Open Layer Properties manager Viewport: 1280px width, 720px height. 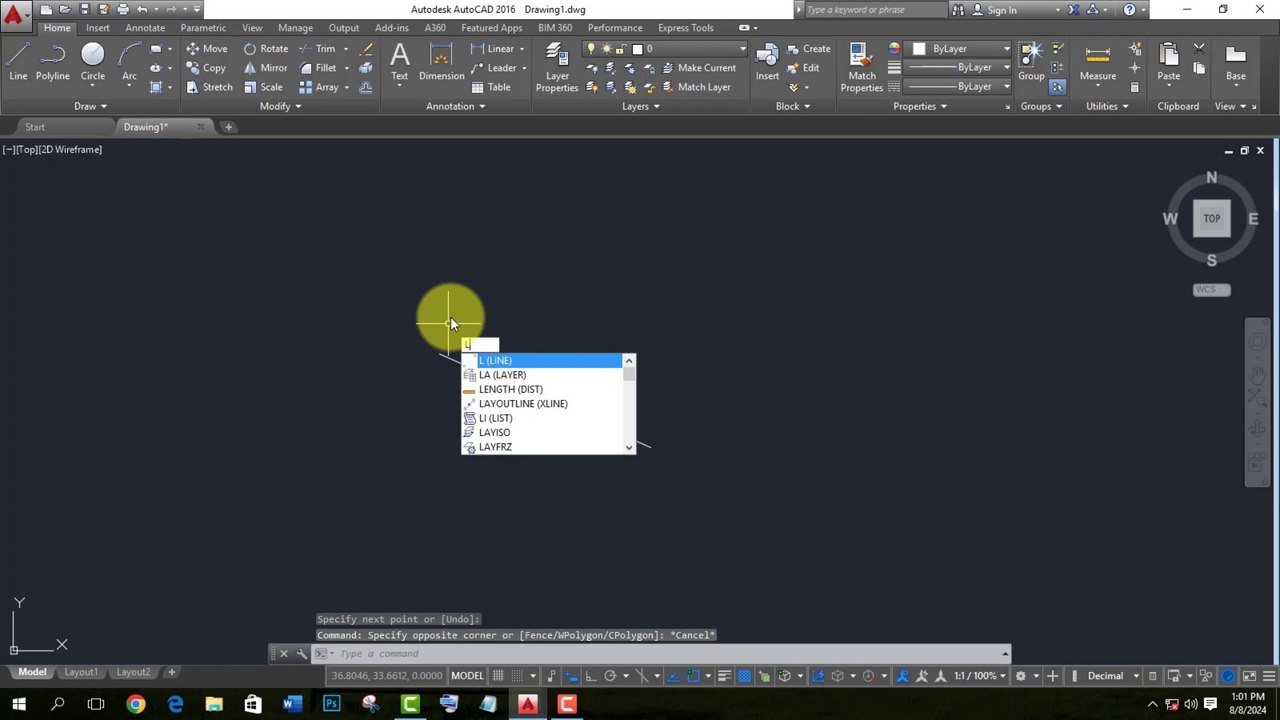[x=557, y=68]
